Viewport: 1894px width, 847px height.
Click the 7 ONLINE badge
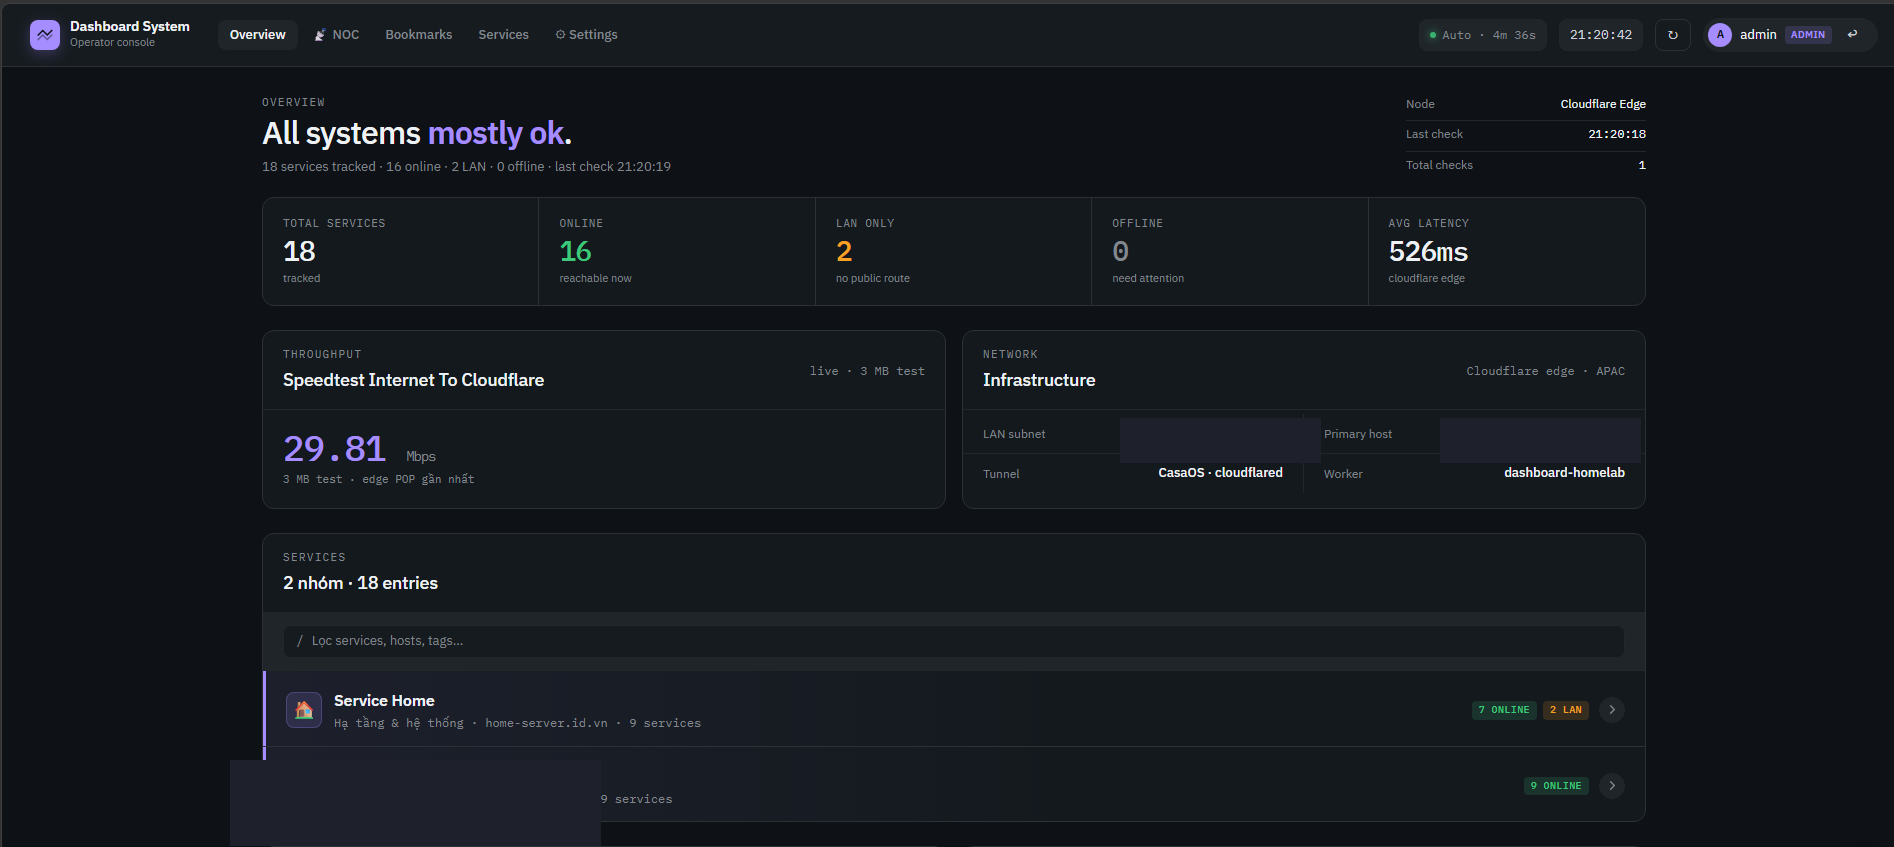click(1504, 710)
